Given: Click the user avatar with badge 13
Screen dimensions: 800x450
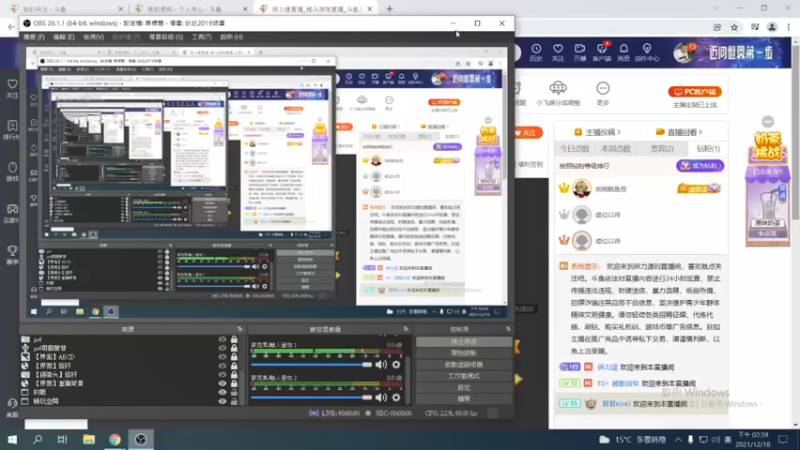Looking at the screenshot, I should click(684, 52).
